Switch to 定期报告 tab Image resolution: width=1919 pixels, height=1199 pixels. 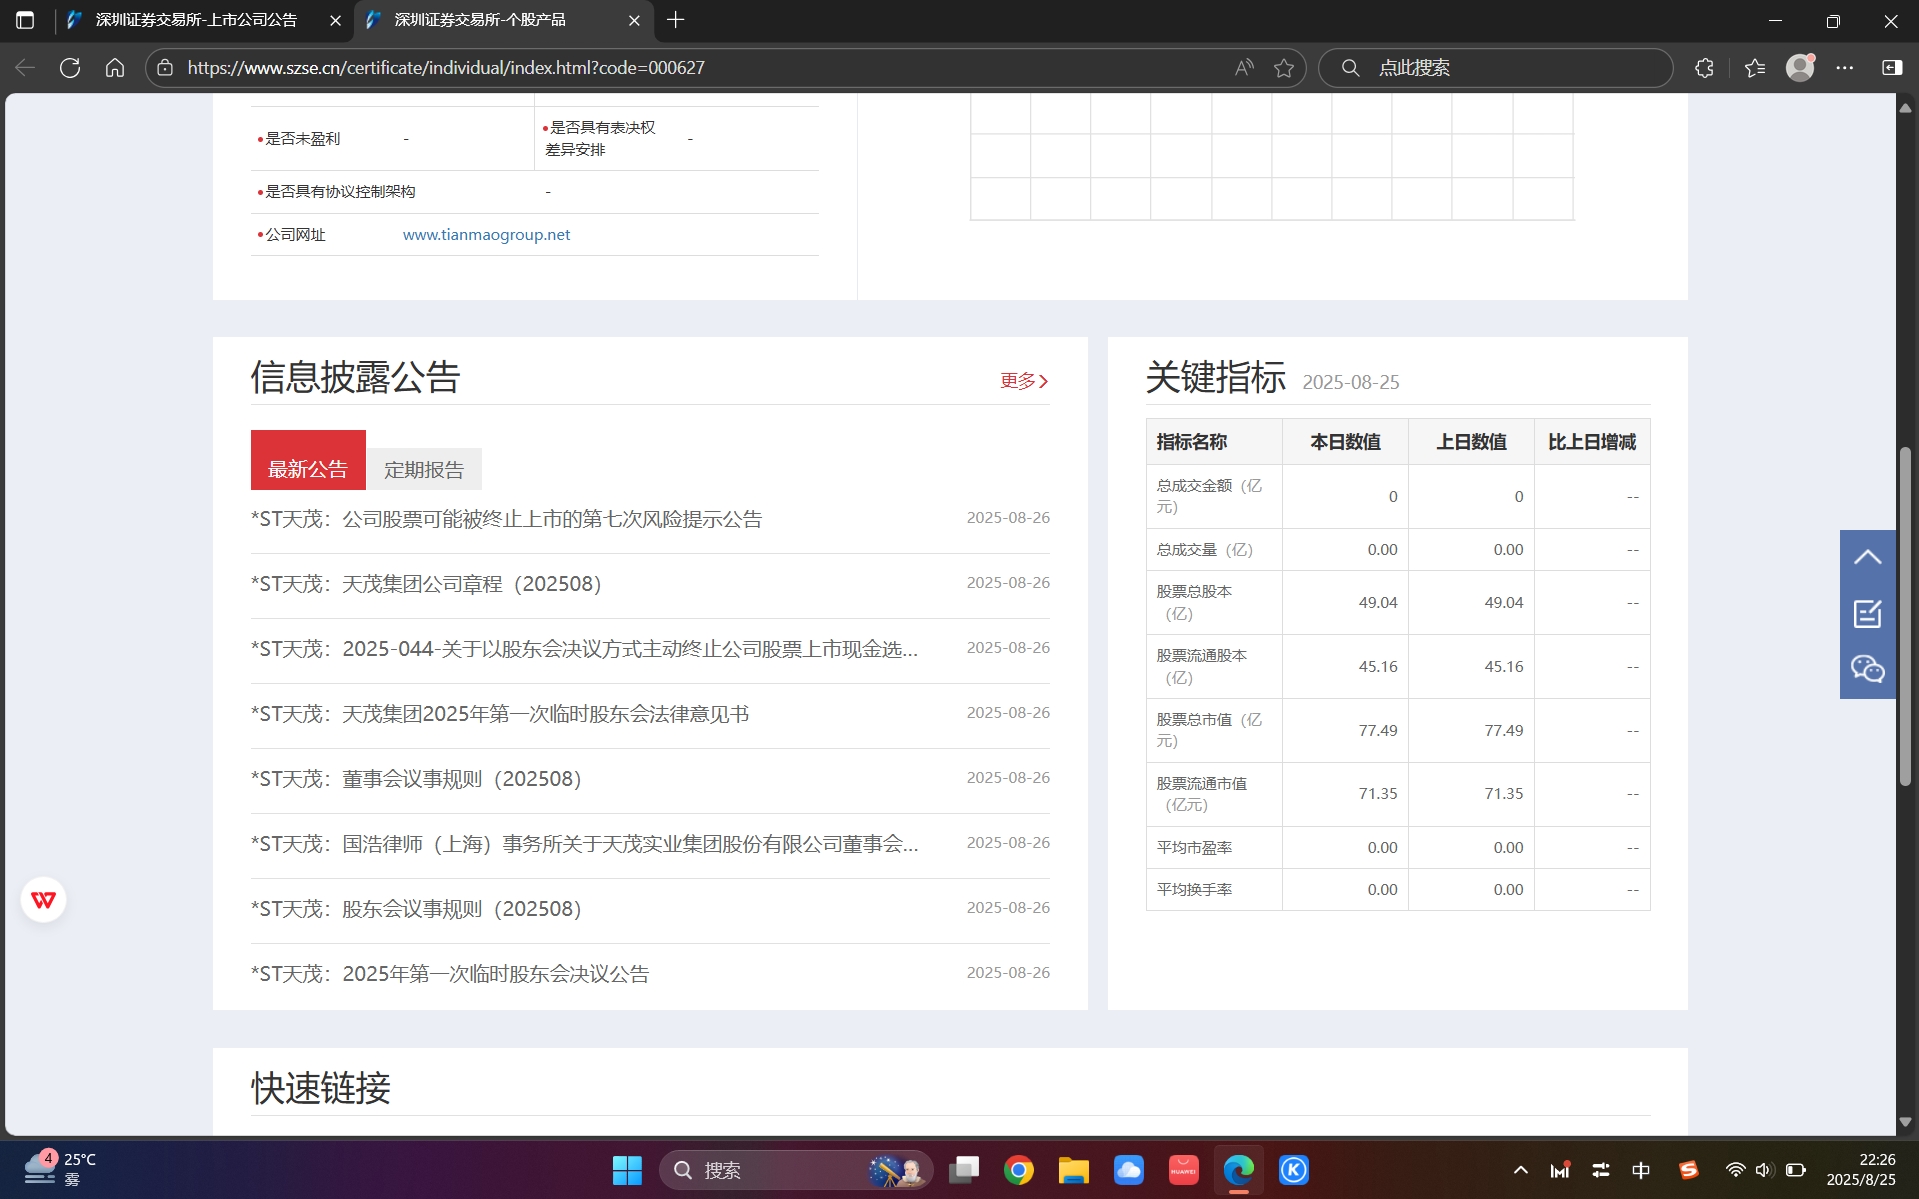click(424, 469)
